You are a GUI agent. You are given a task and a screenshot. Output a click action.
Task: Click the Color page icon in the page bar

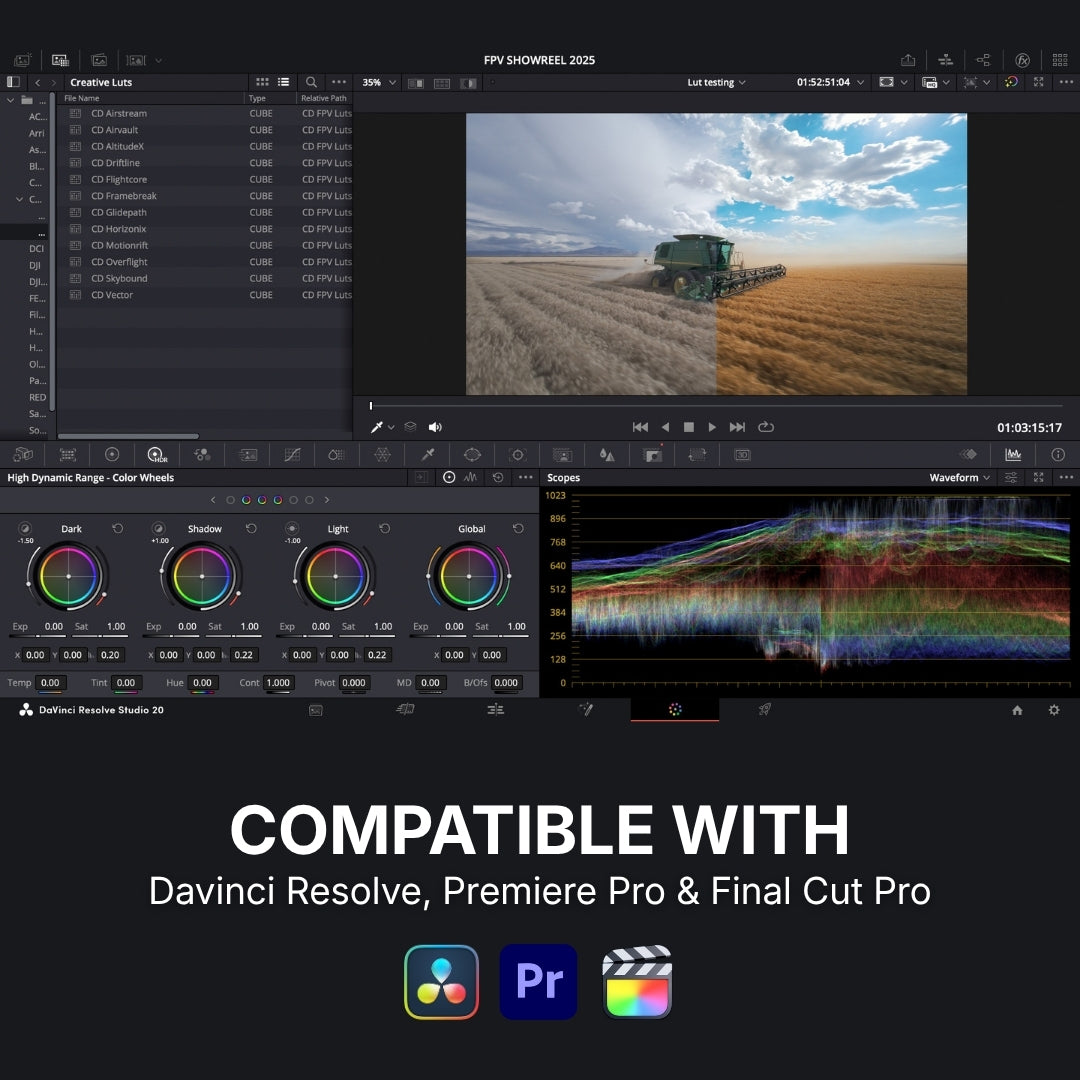pyautogui.click(x=675, y=709)
